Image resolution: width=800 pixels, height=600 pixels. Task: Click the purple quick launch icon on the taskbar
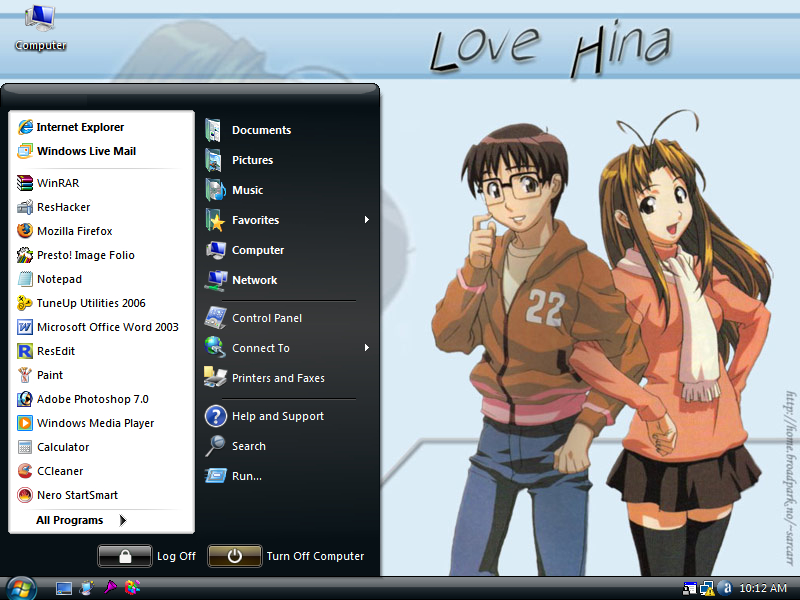tap(110, 588)
